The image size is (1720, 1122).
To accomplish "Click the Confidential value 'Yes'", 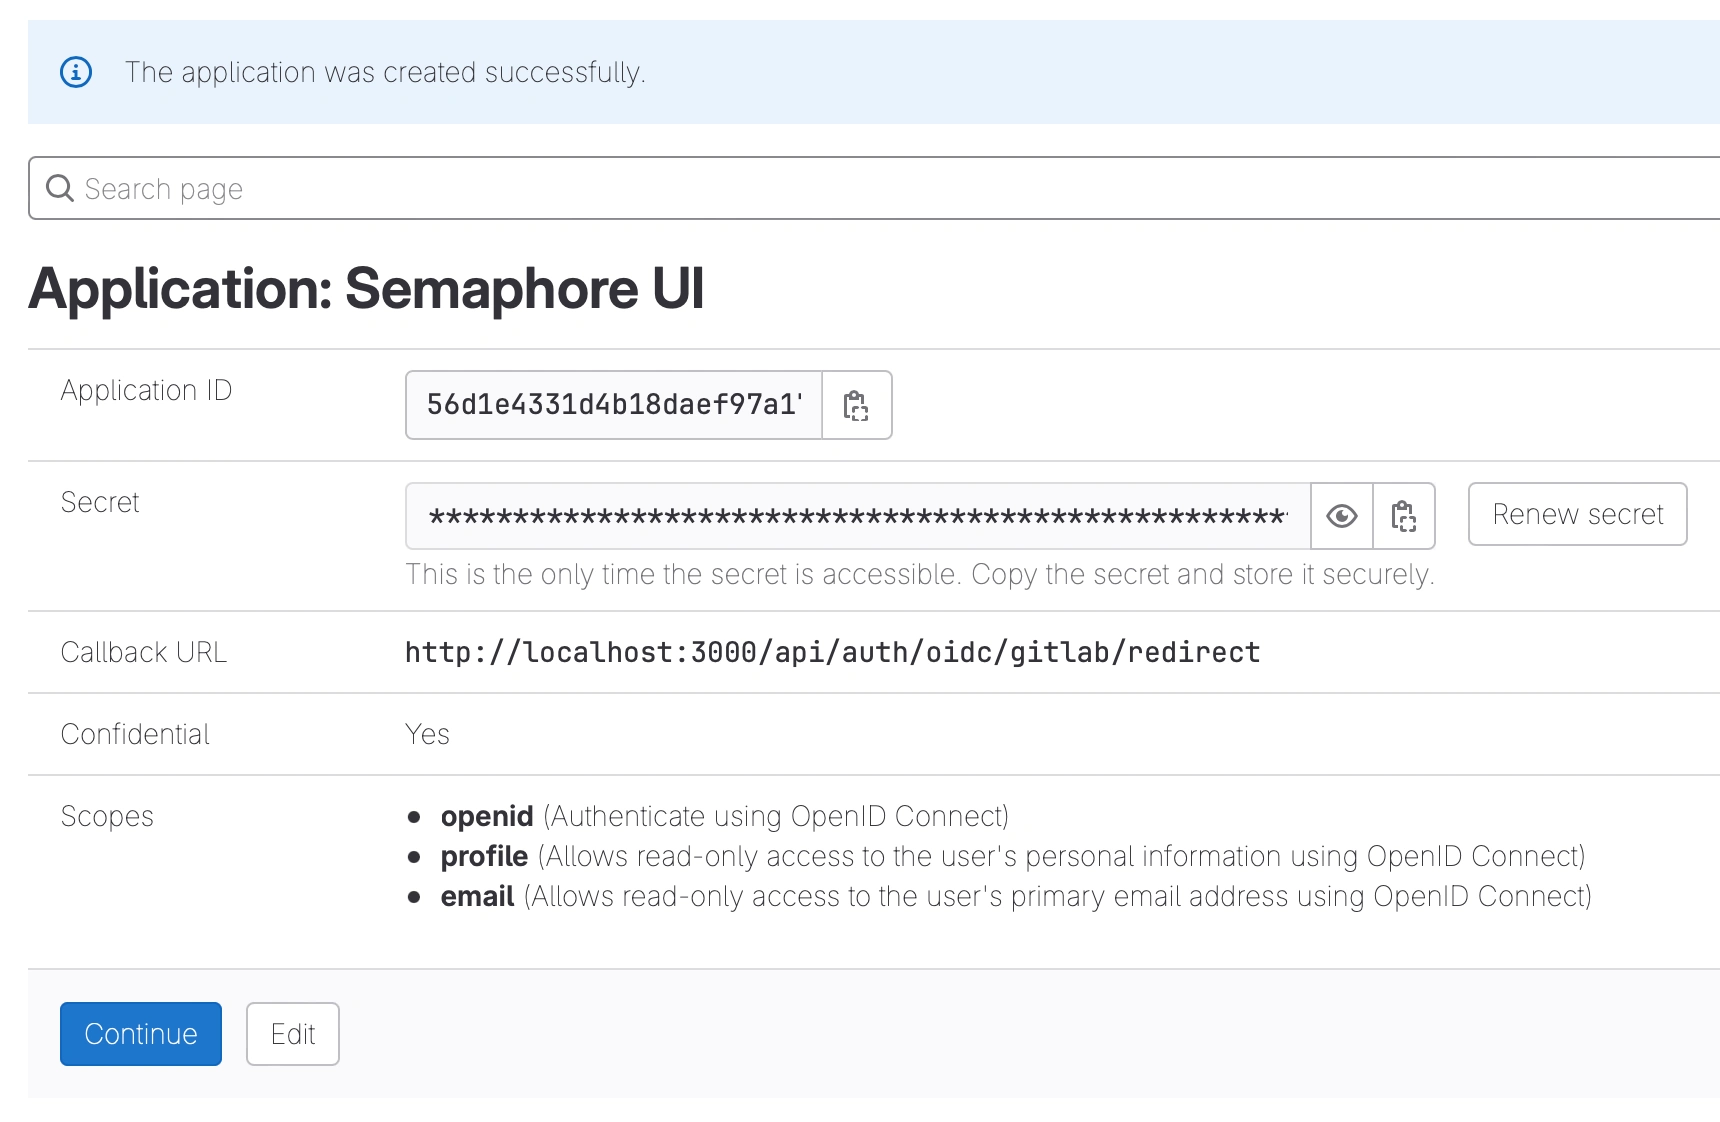I will [x=427, y=734].
